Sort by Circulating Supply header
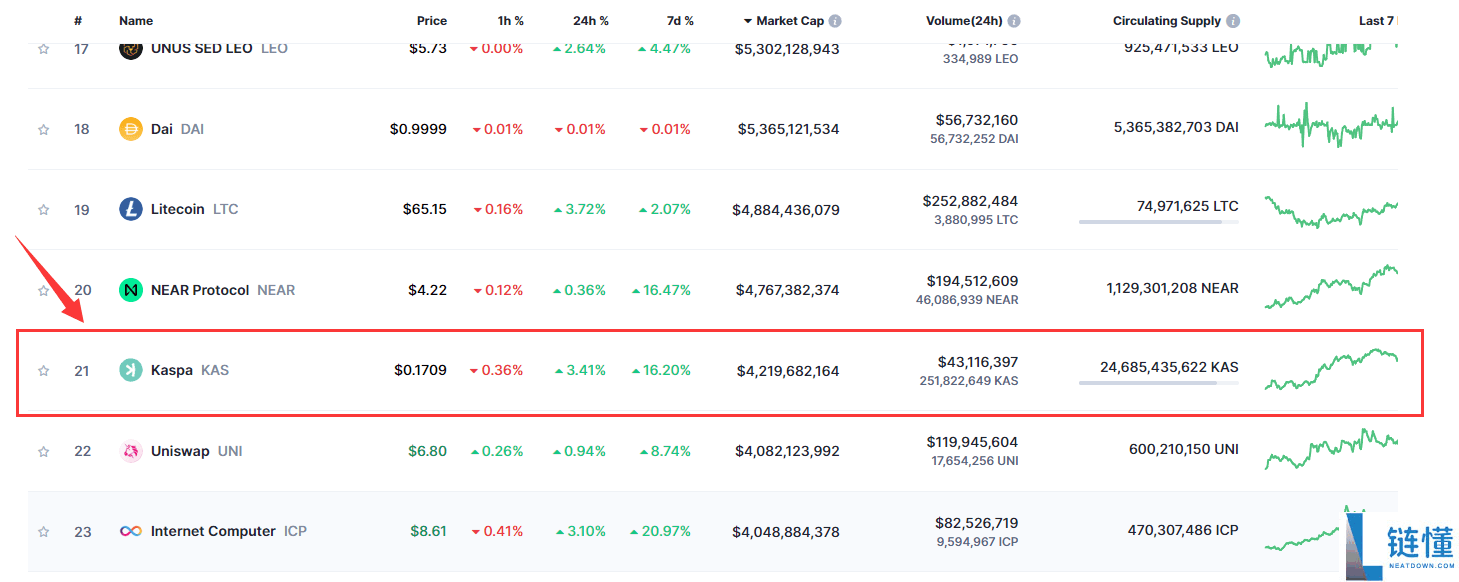The width and height of the screenshot is (1459, 582). [x=1167, y=21]
